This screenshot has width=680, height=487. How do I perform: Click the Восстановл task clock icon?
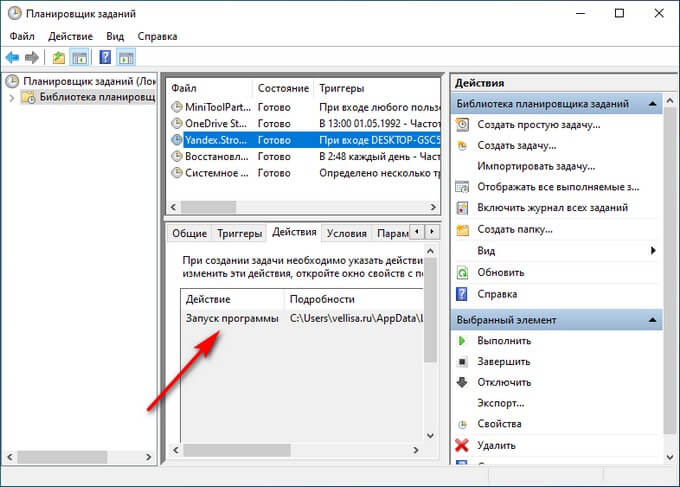tap(177, 156)
